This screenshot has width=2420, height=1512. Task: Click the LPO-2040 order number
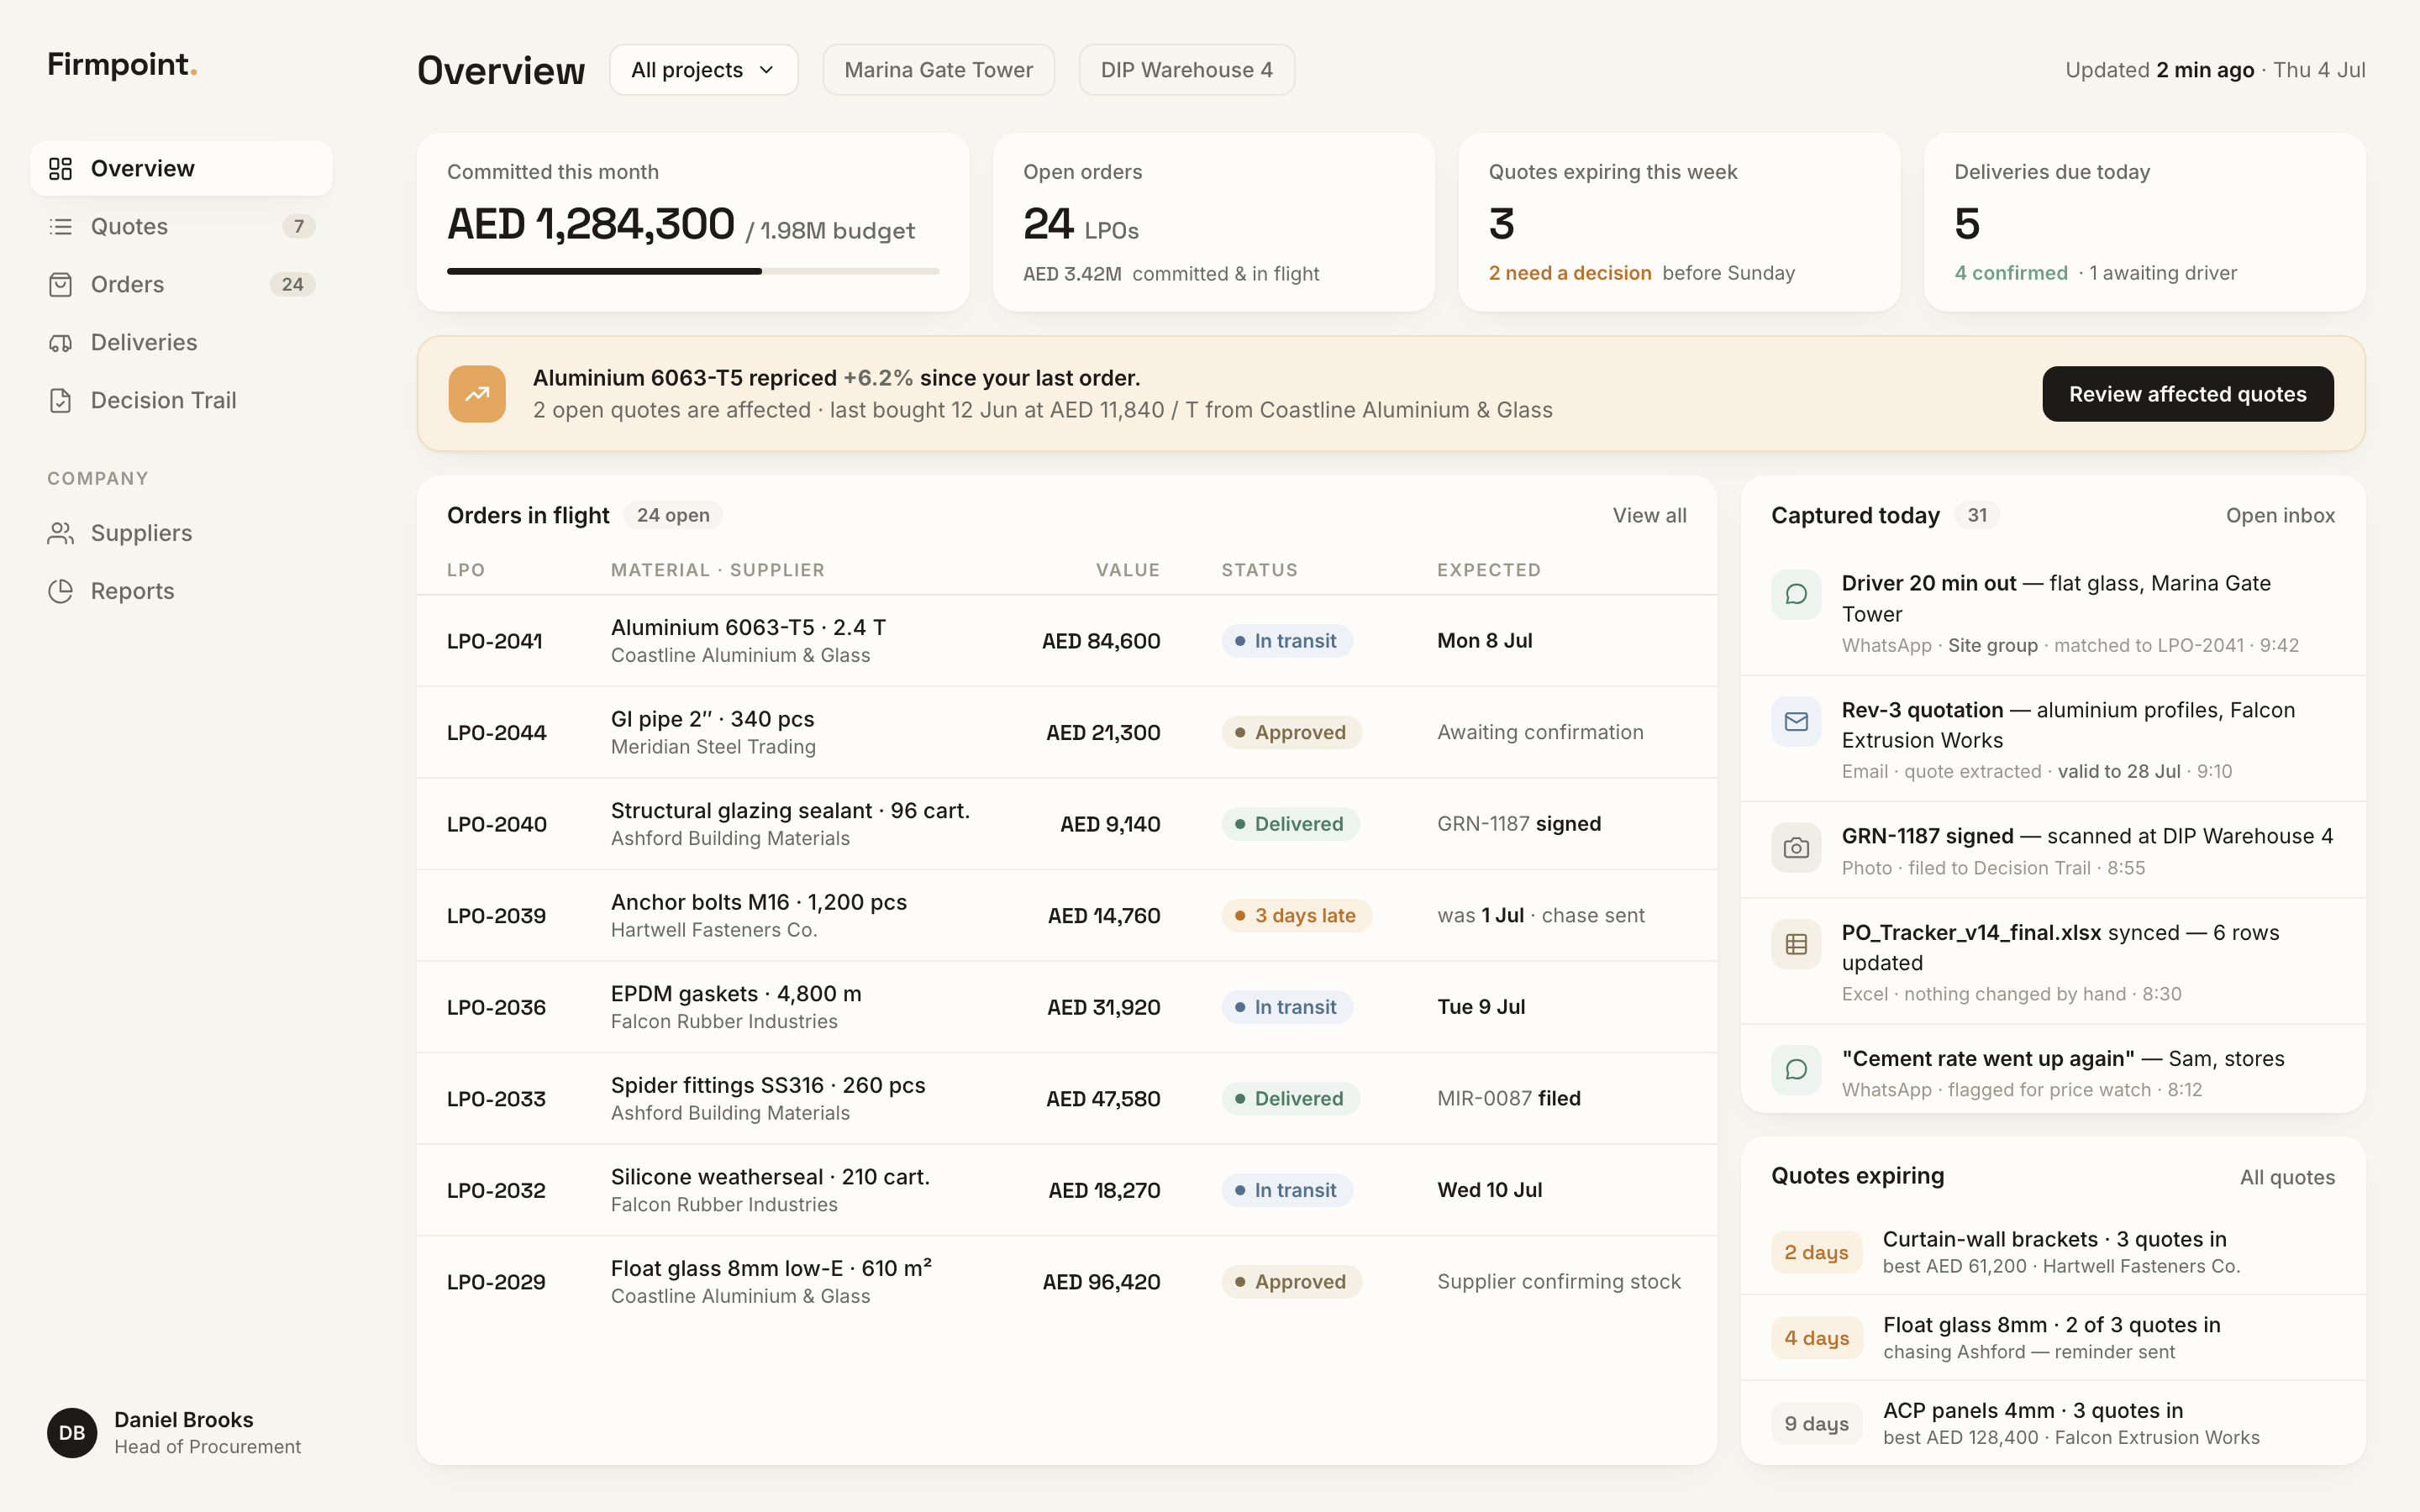click(497, 824)
